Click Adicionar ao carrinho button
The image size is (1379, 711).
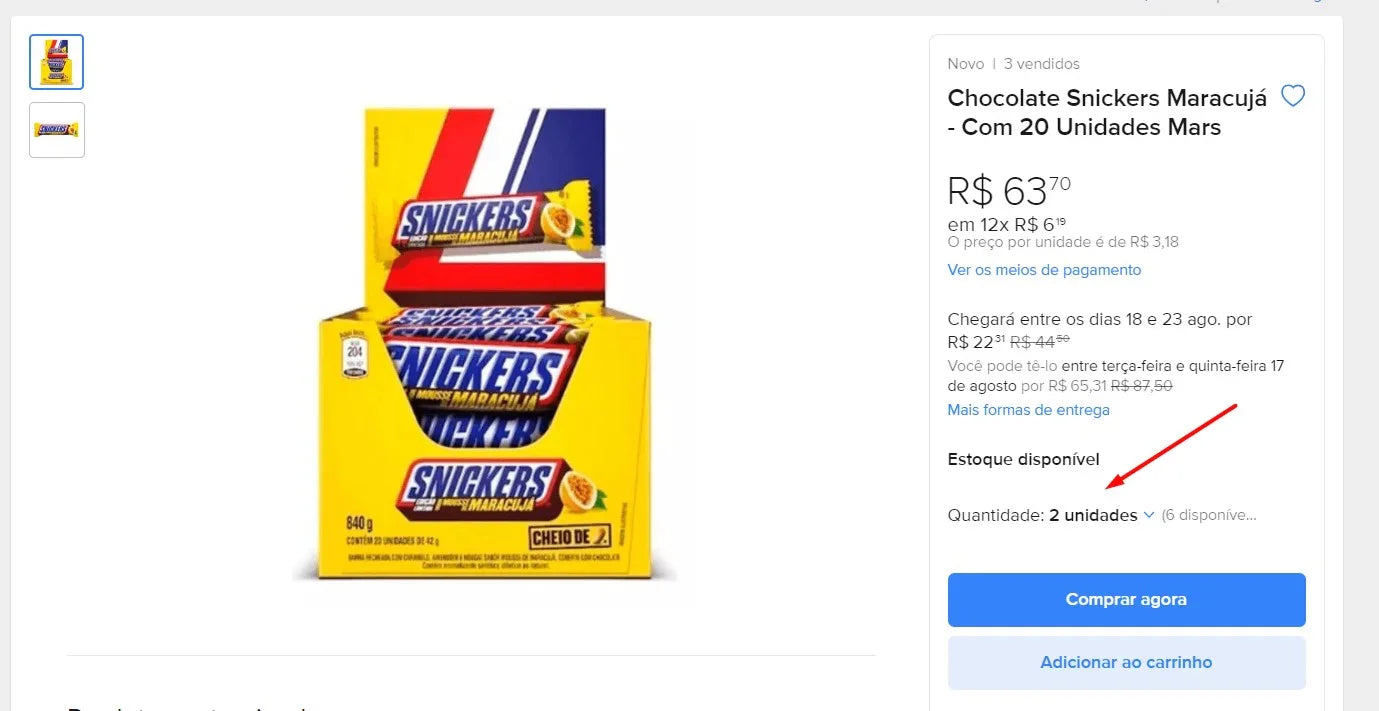coord(1126,662)
